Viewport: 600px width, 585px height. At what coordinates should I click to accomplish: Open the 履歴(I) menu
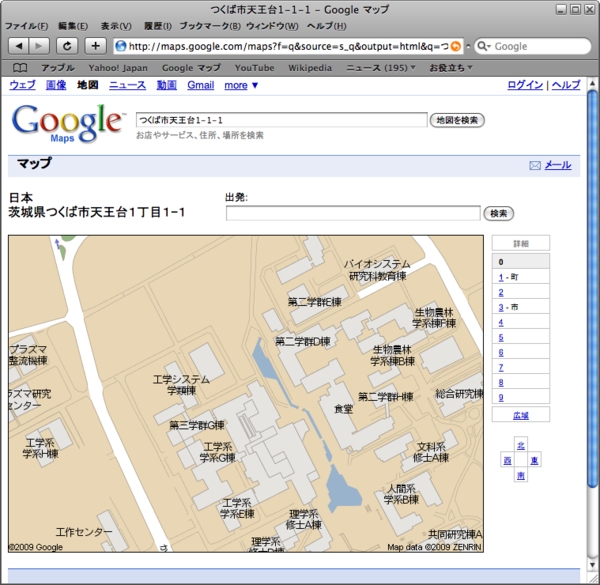[x=158, y=26]
